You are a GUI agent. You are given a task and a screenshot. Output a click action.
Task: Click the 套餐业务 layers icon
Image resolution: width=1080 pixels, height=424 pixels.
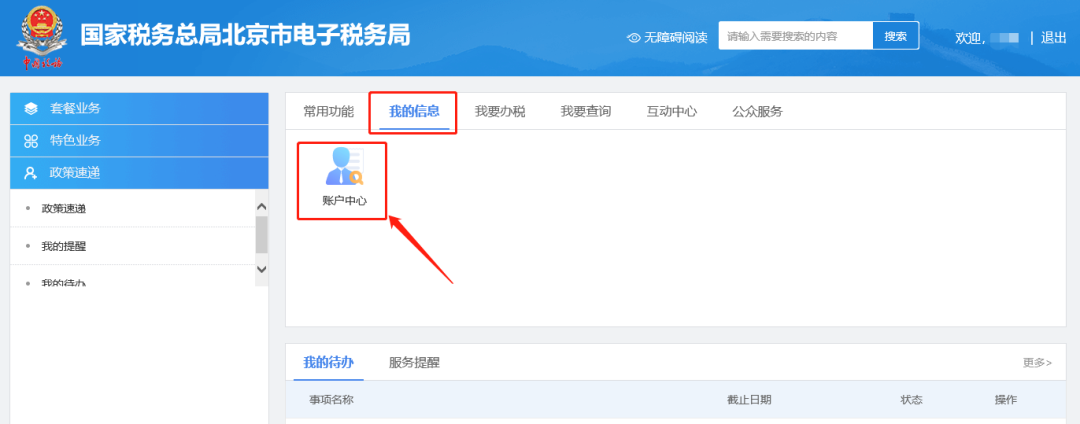pos(31,109)
